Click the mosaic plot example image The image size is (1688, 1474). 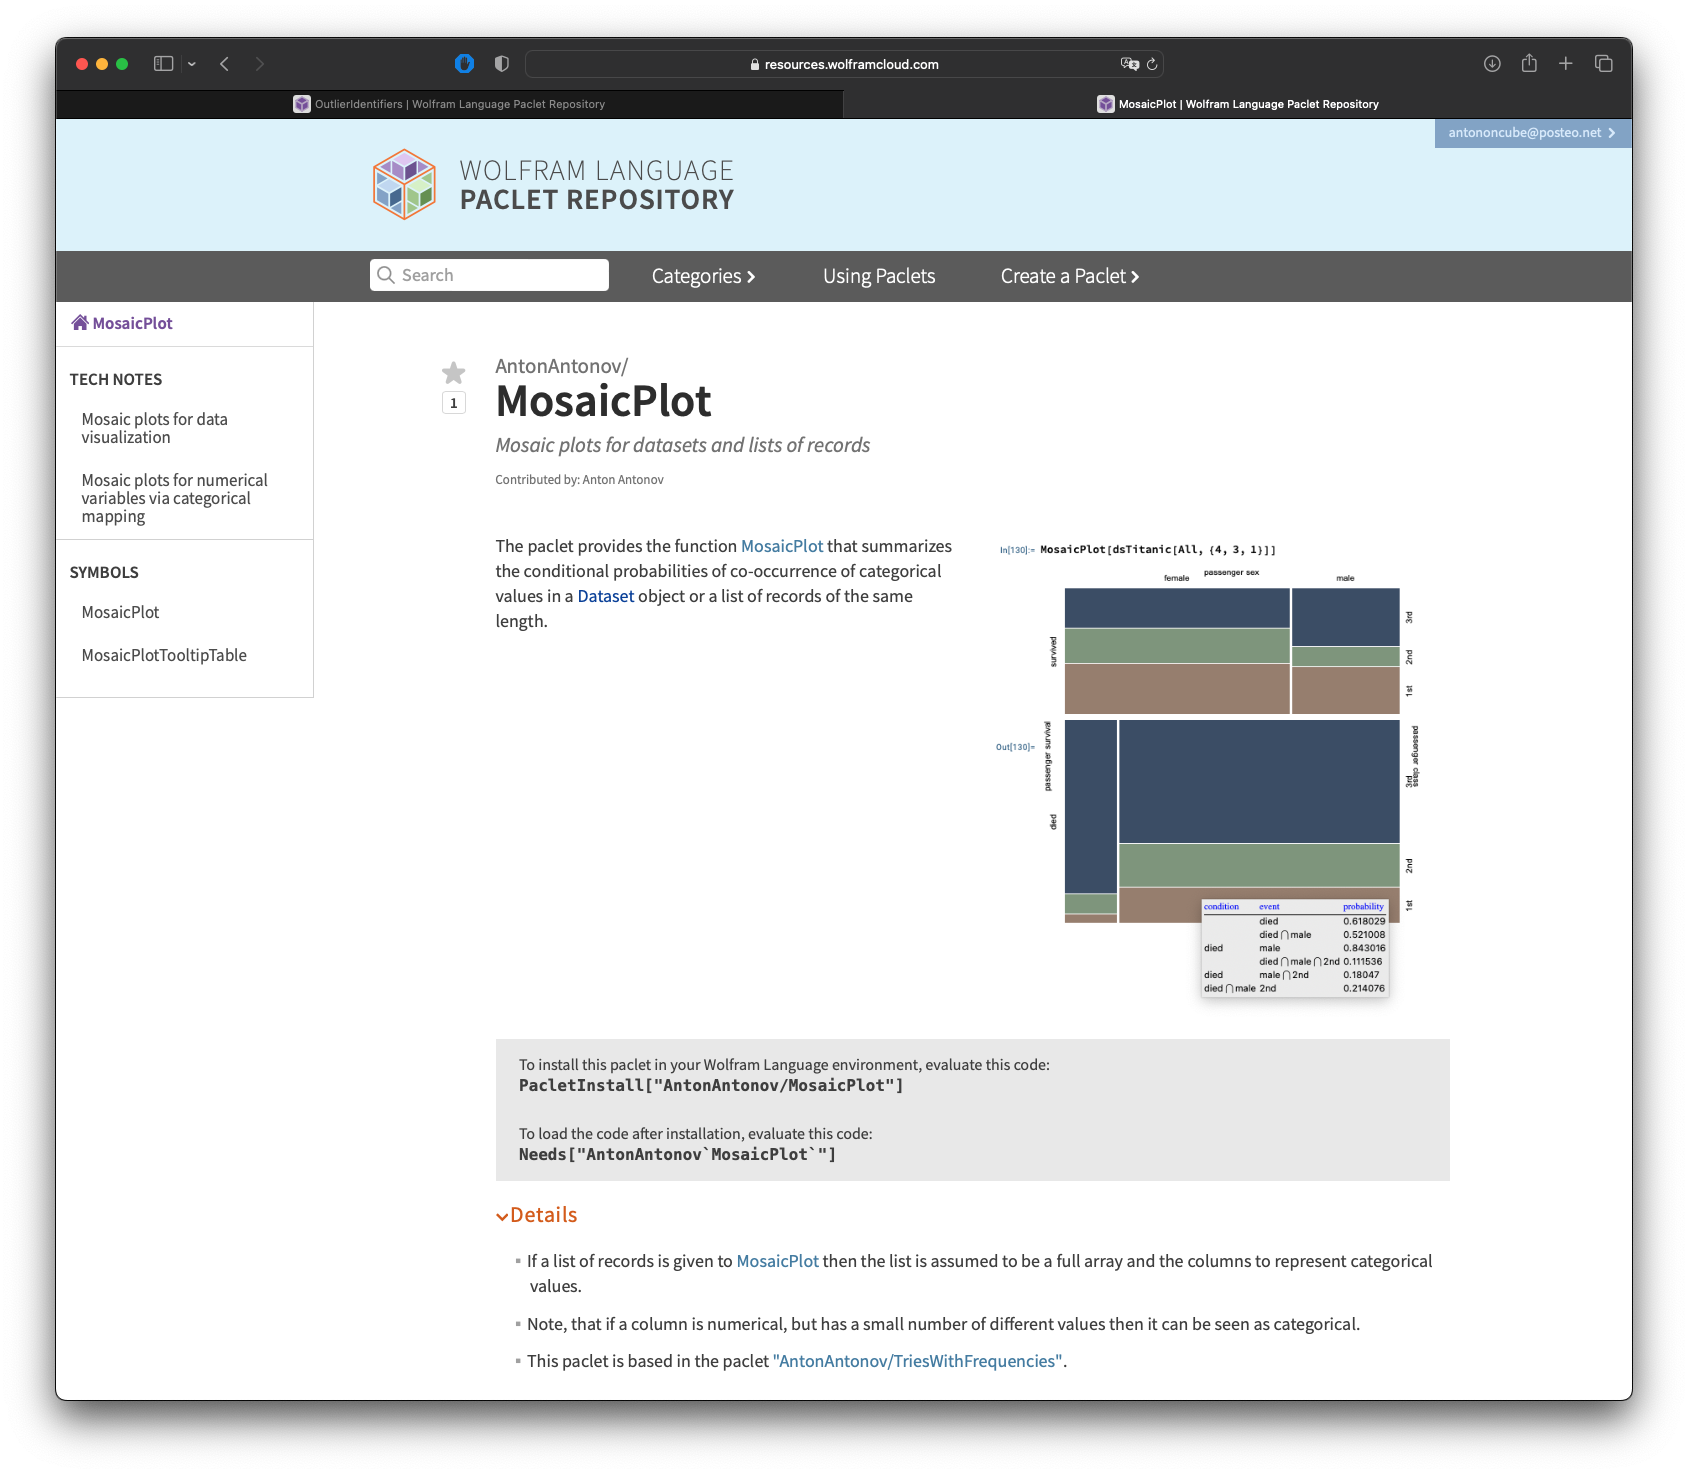pyautogui.click(x=1208, y=769)
